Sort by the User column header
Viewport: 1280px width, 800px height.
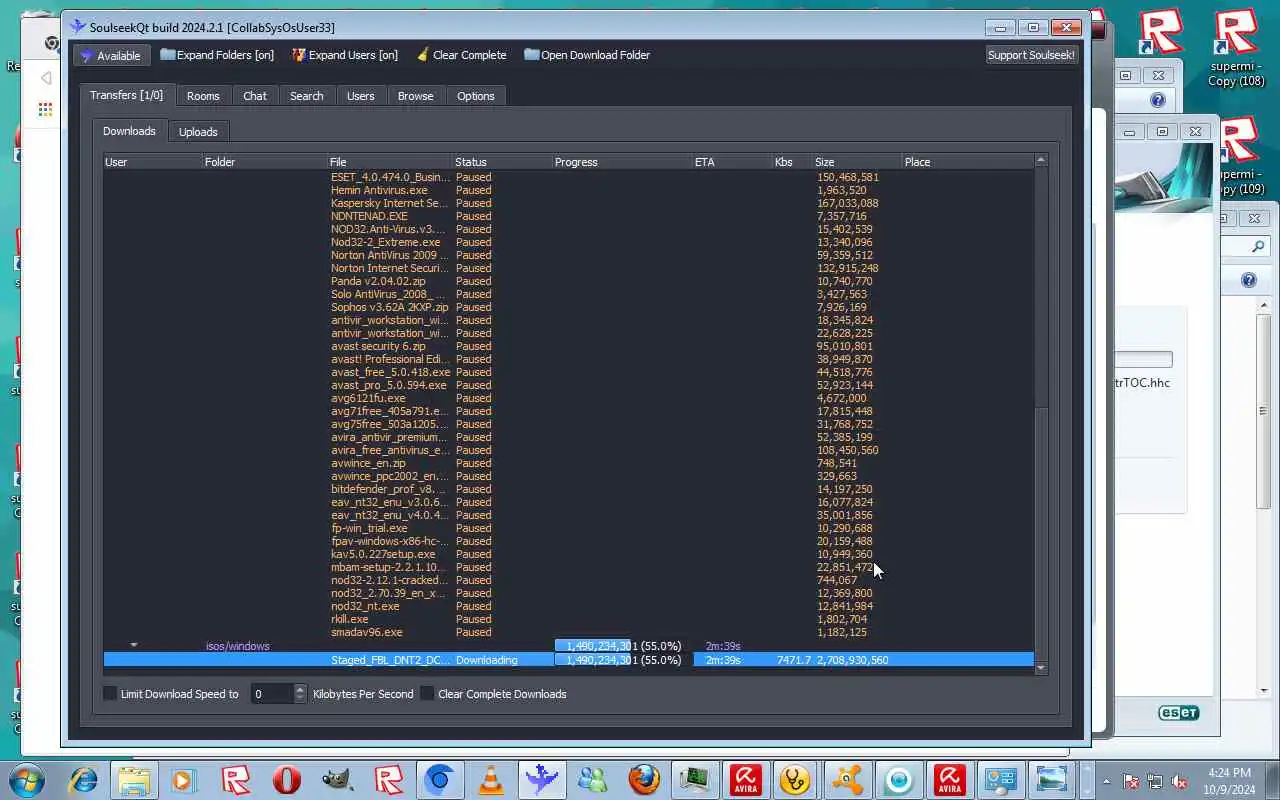pos(153,162)
